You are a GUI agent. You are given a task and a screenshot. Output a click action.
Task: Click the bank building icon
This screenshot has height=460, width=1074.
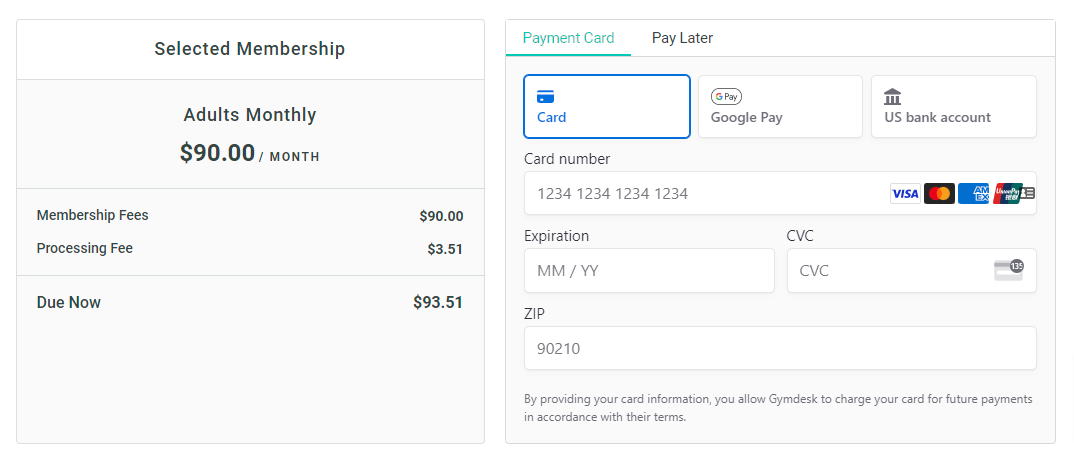point(893,97)
